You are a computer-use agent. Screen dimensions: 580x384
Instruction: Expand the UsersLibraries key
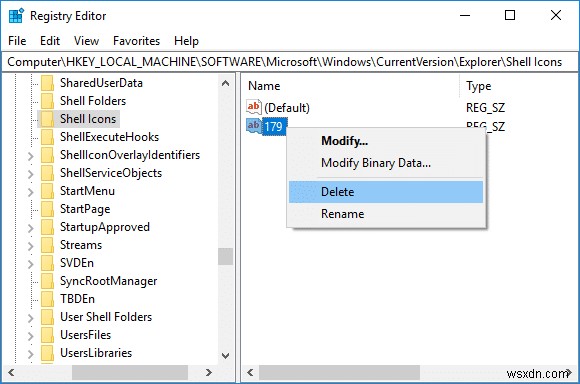31,354
